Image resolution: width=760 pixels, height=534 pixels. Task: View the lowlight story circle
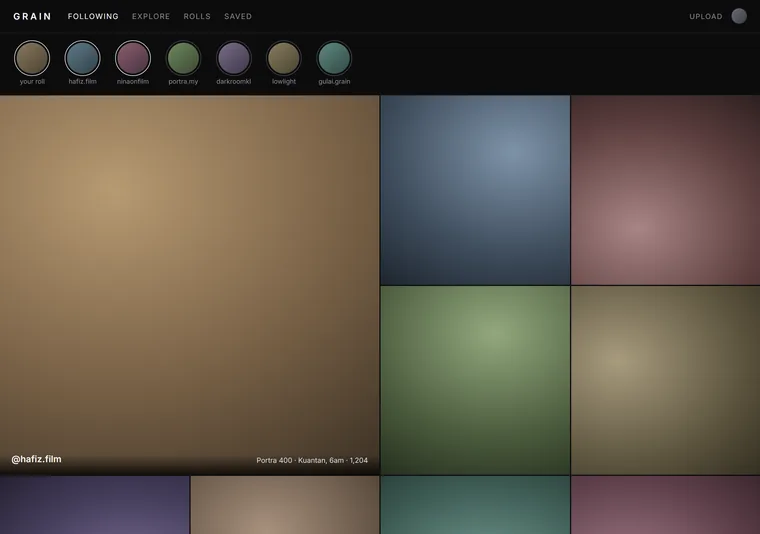click(284, 58)
